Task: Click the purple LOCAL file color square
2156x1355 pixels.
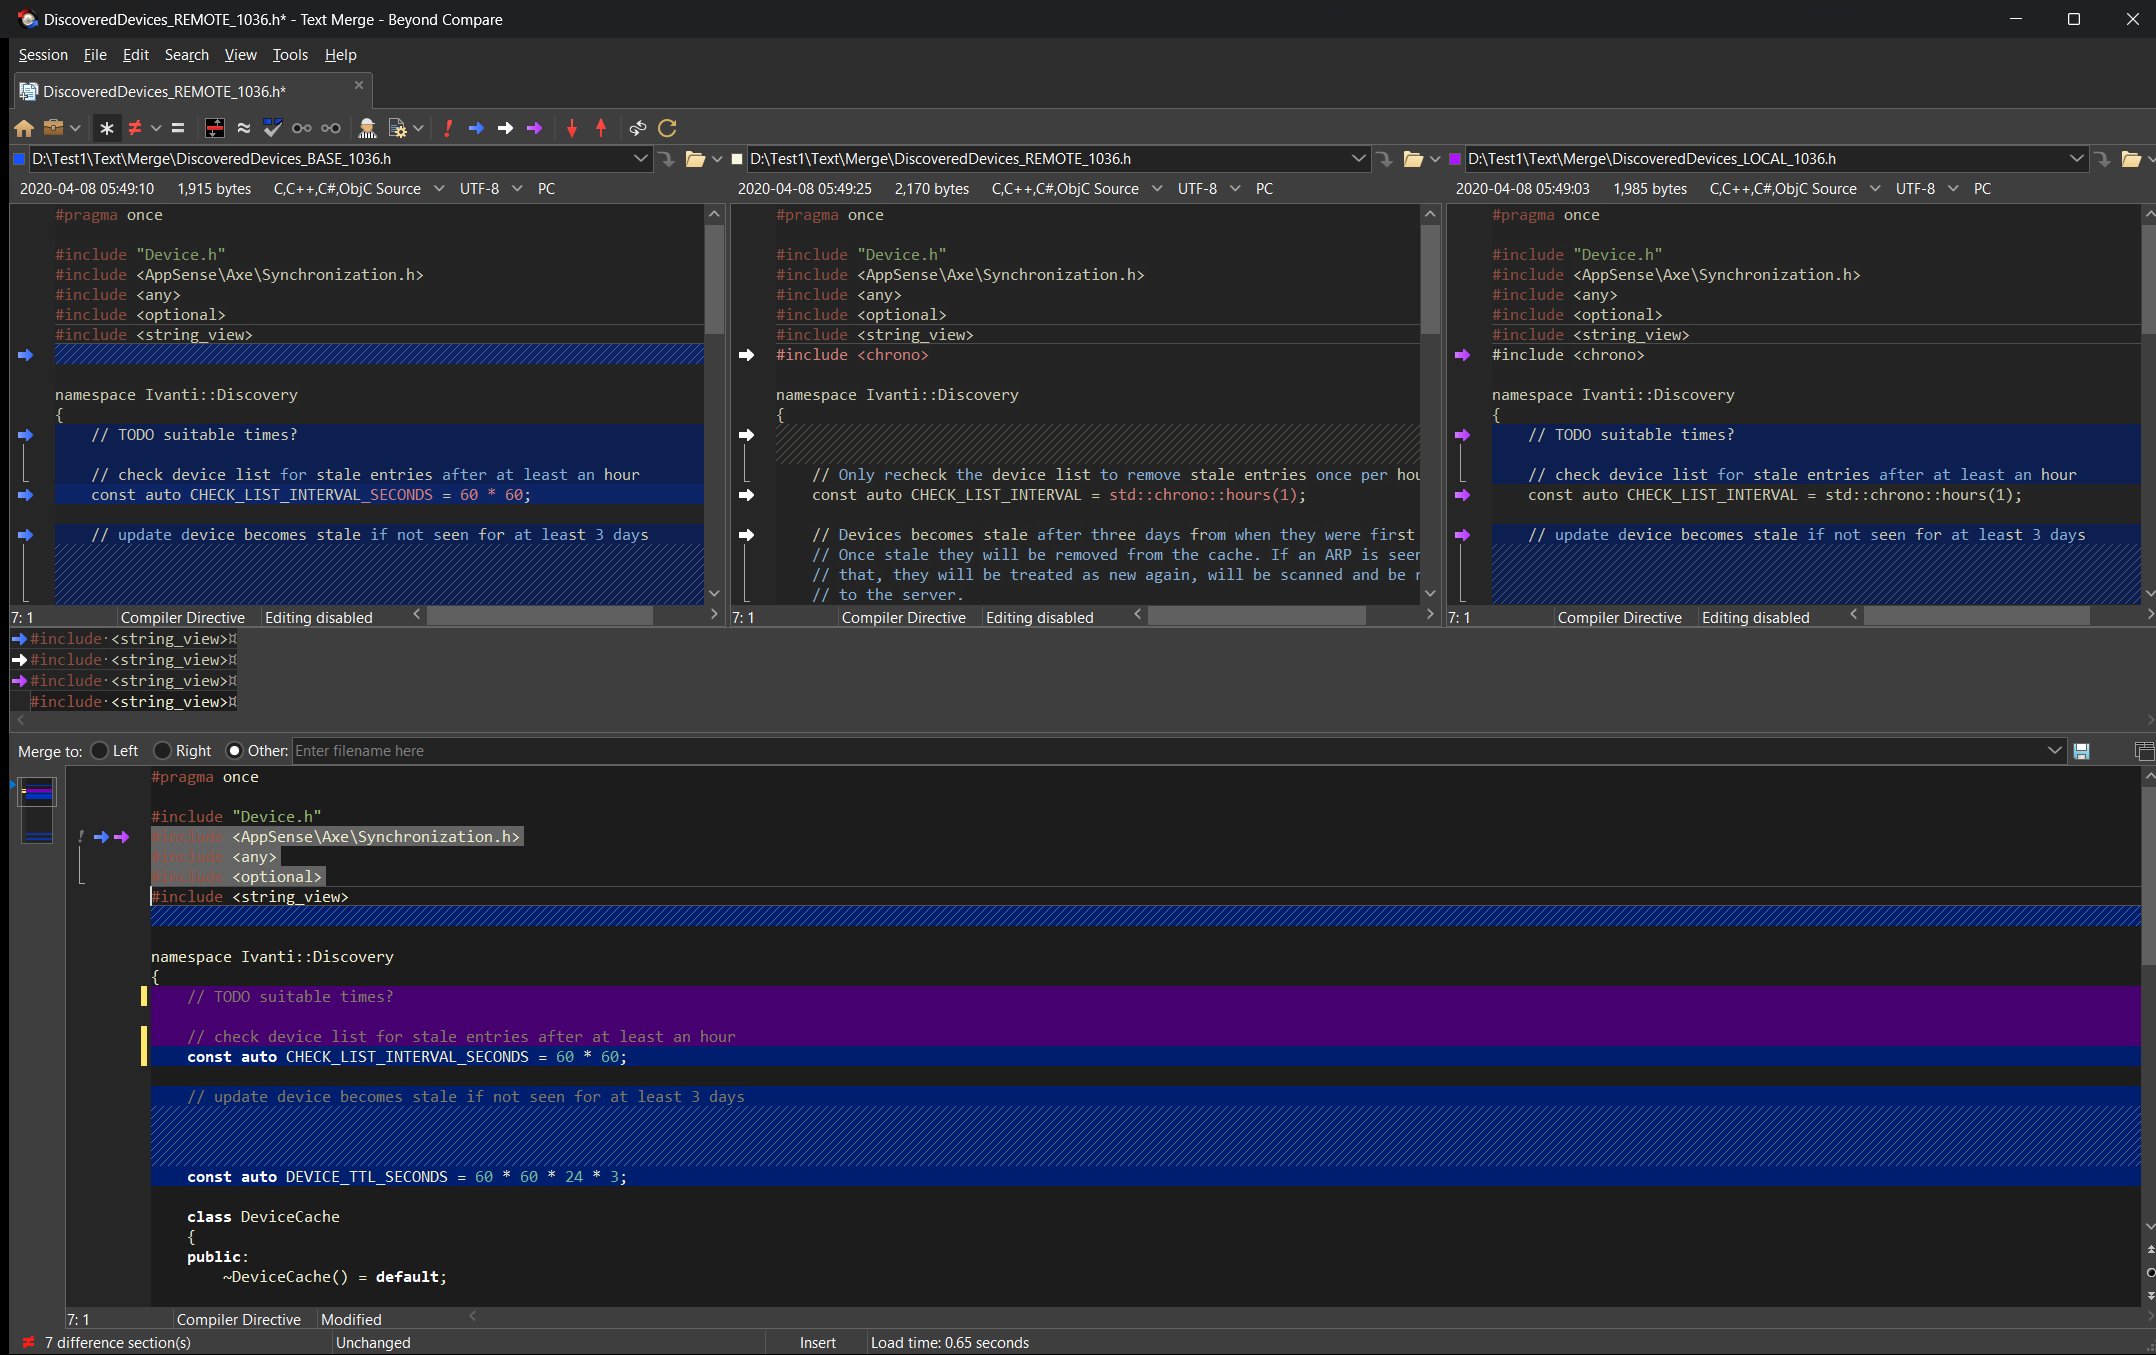Action: tap(1455, 159)
